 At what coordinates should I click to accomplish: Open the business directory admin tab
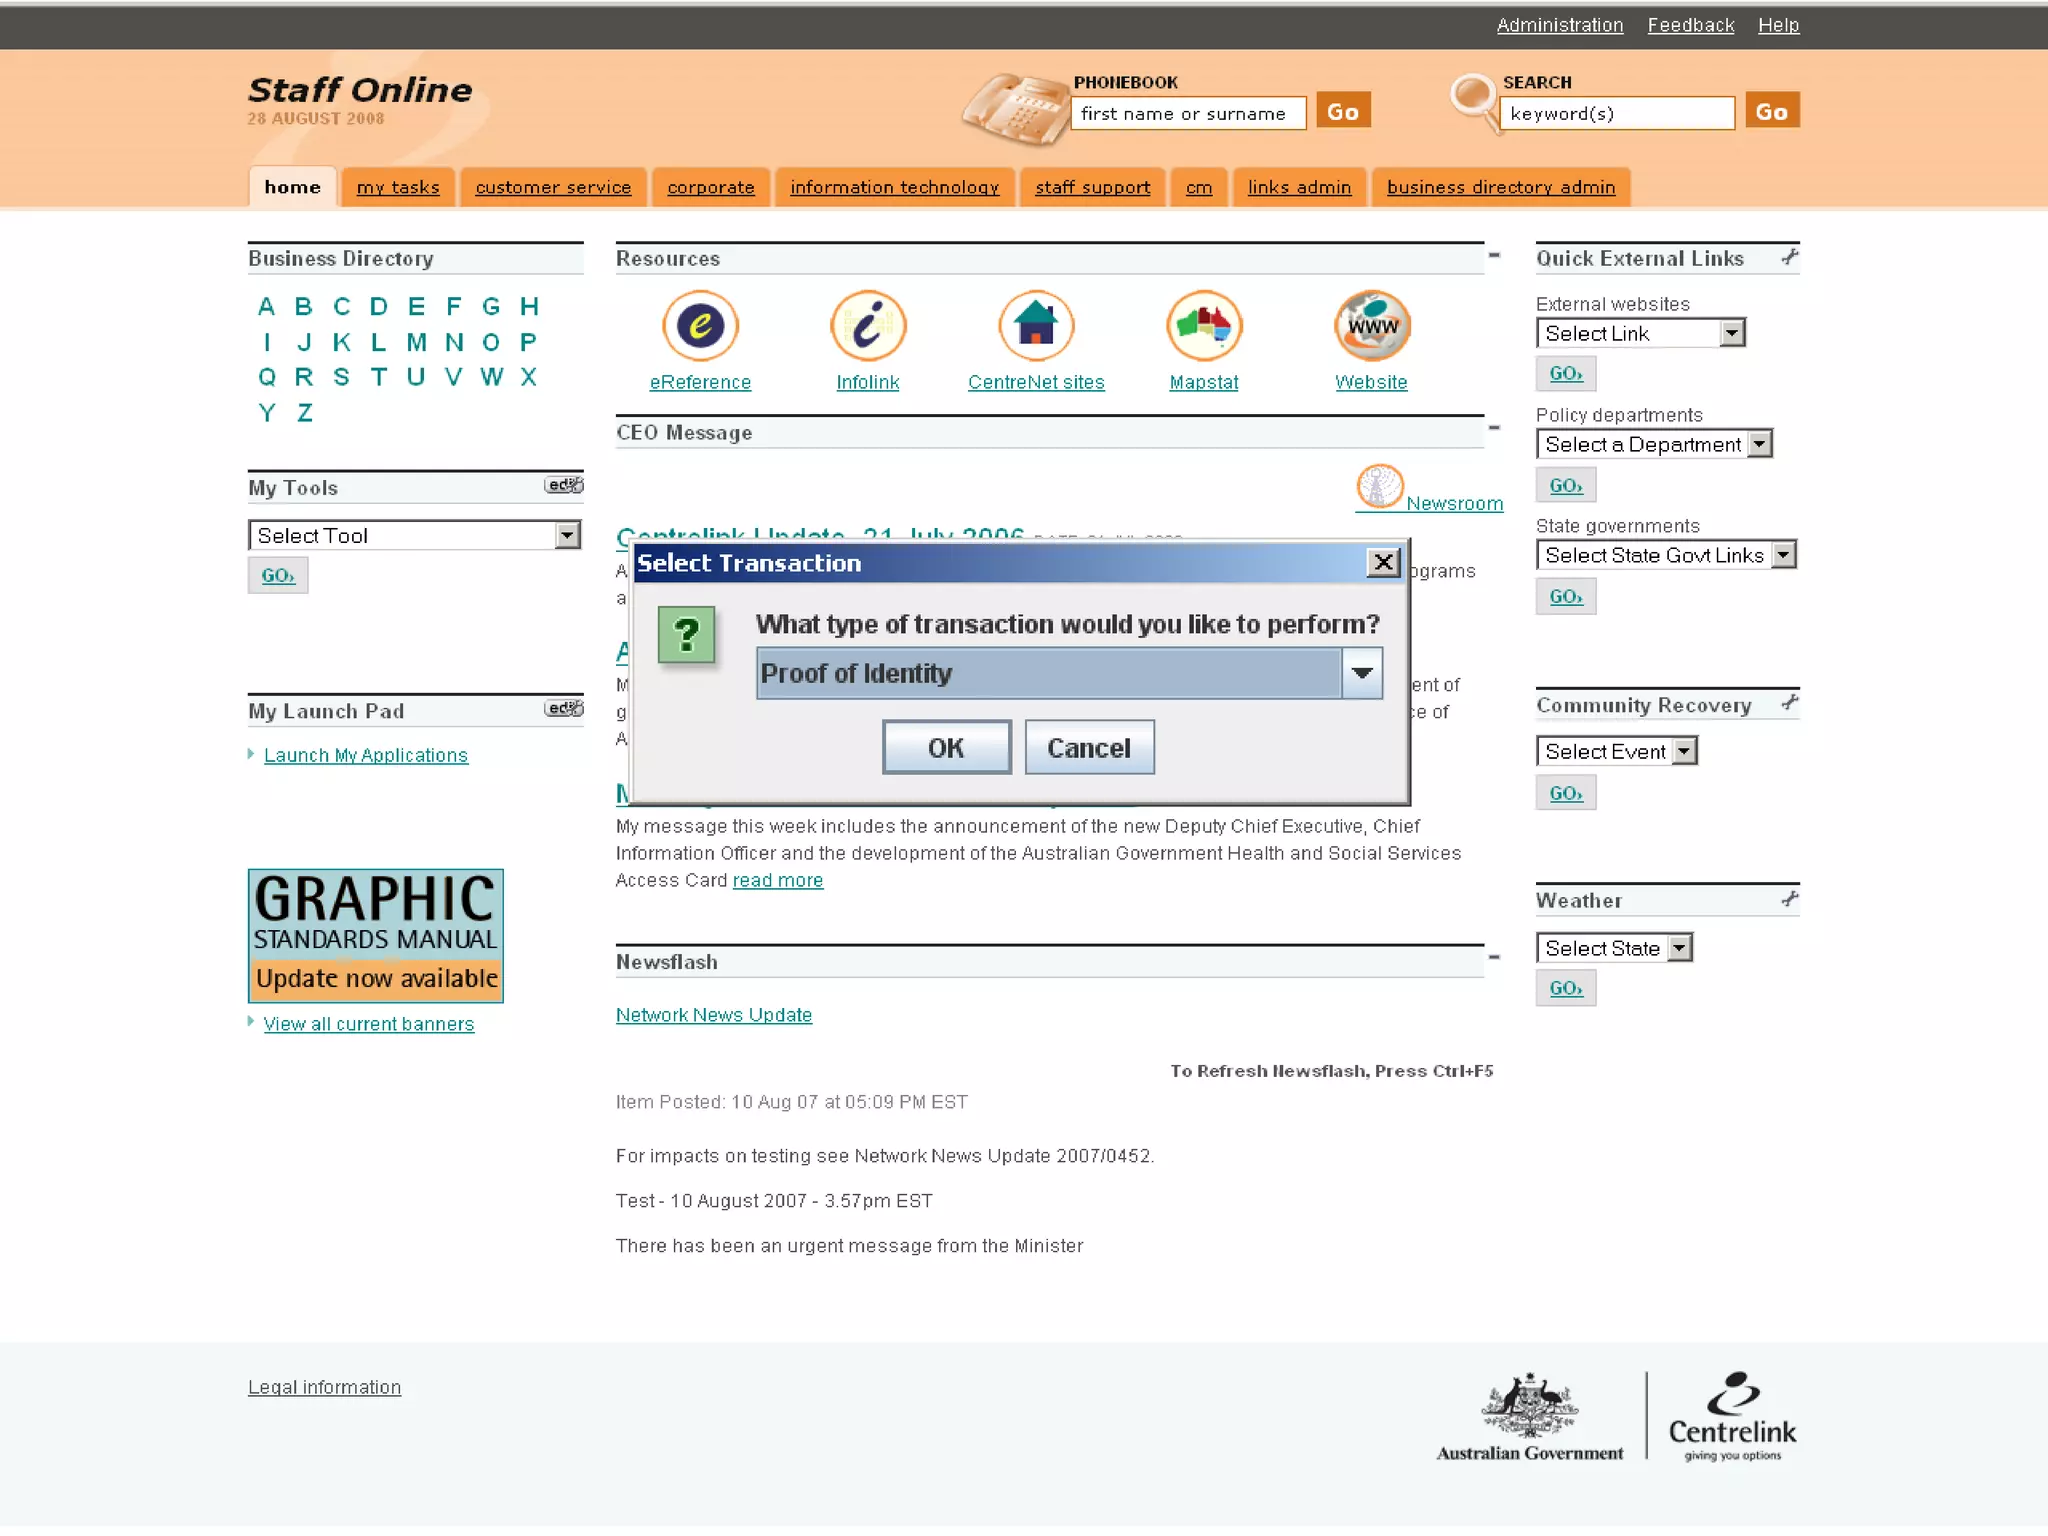click(1501, 187)
